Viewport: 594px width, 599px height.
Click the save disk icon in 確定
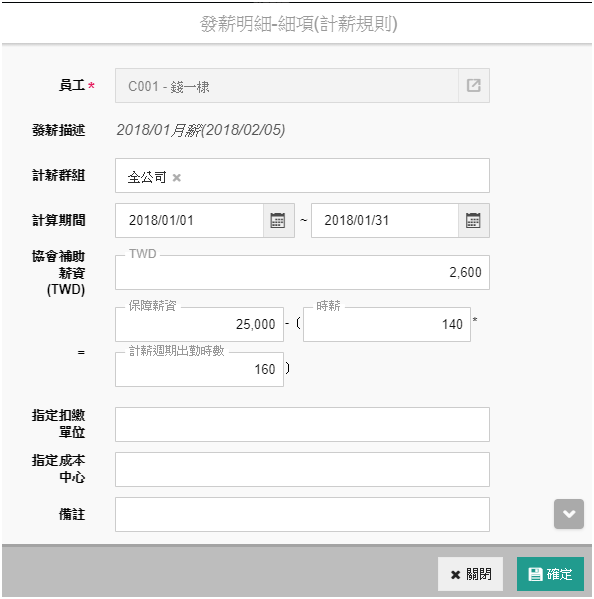coord(535,574)
